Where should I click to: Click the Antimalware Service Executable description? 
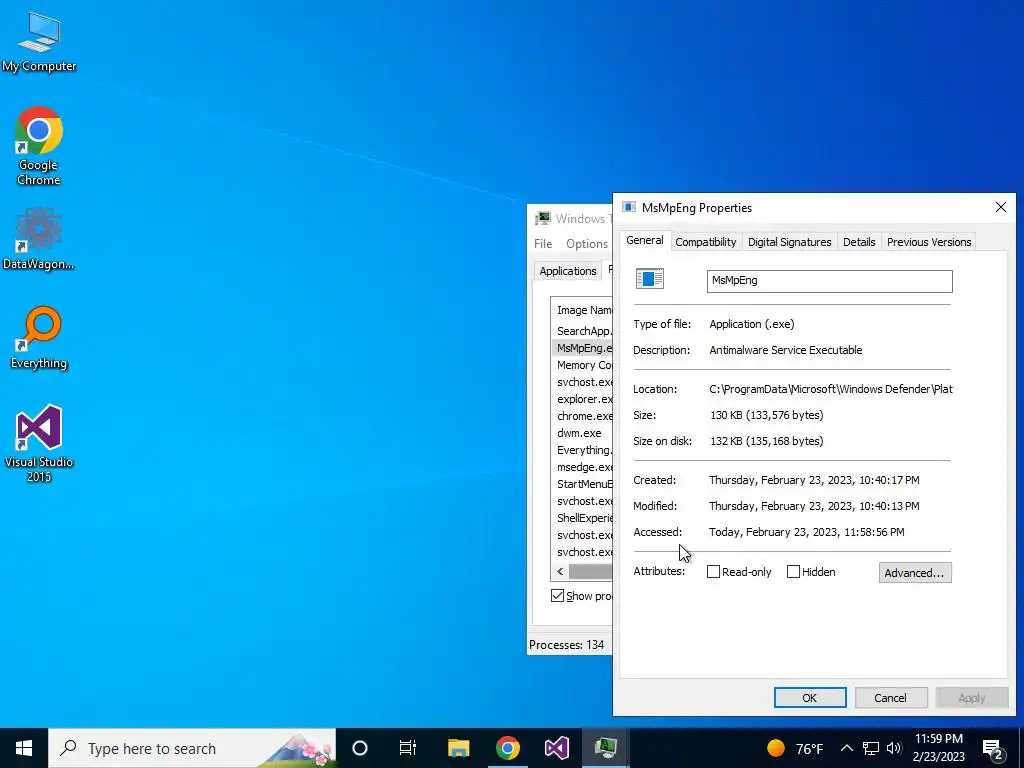coord(786,350)
